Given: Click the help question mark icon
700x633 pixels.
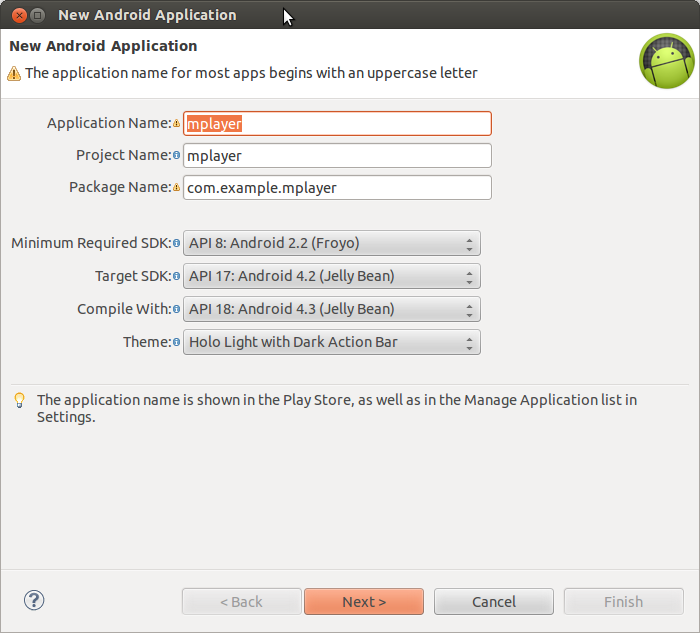Looking at the screenshot, I should (x=34, y=600).
